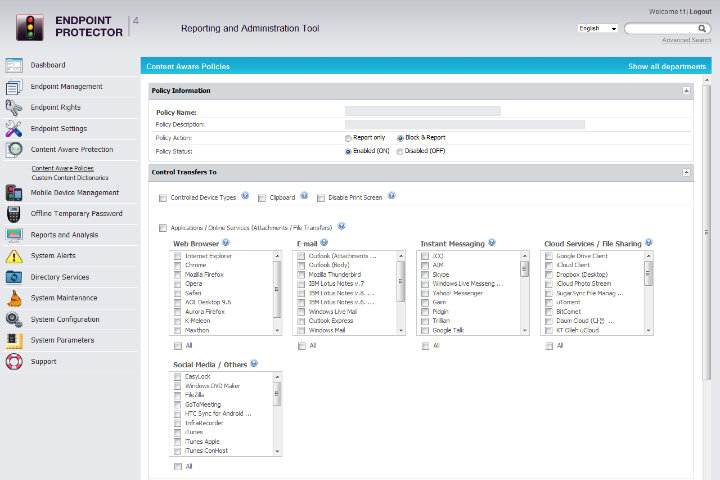Select the Report only radio button

[x=348, y=138]
